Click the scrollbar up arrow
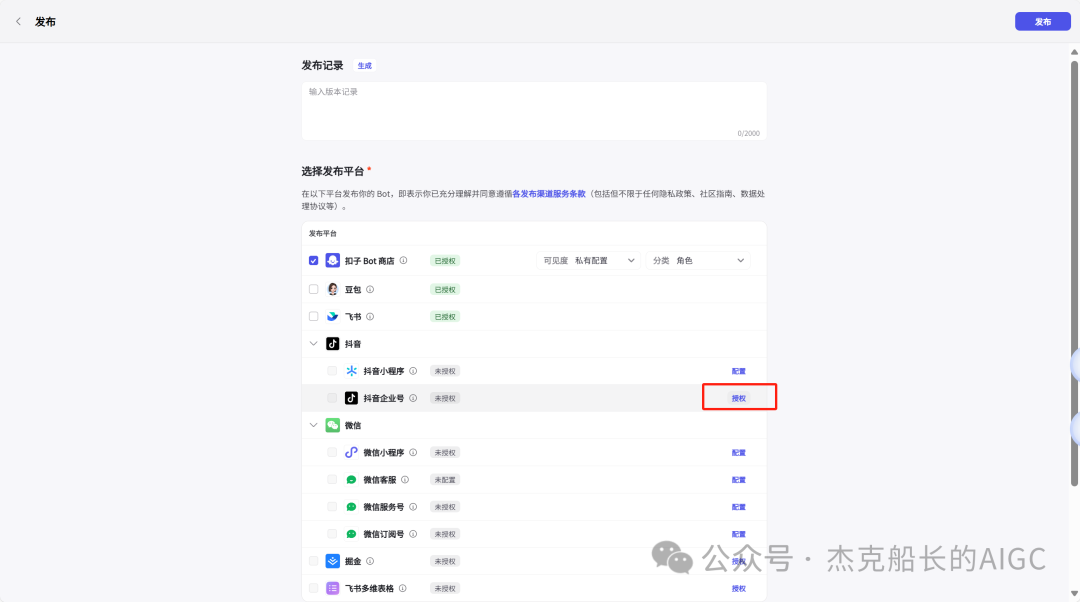Image resolution: width=1080 pixels, height=602 pixels. click(x=1074, y=52)
